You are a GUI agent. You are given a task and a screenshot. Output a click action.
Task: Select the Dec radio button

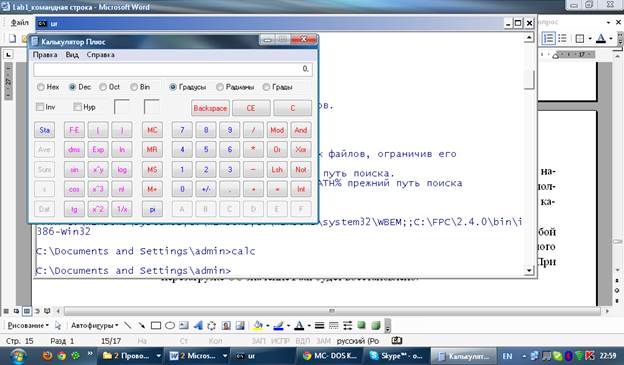72,87
